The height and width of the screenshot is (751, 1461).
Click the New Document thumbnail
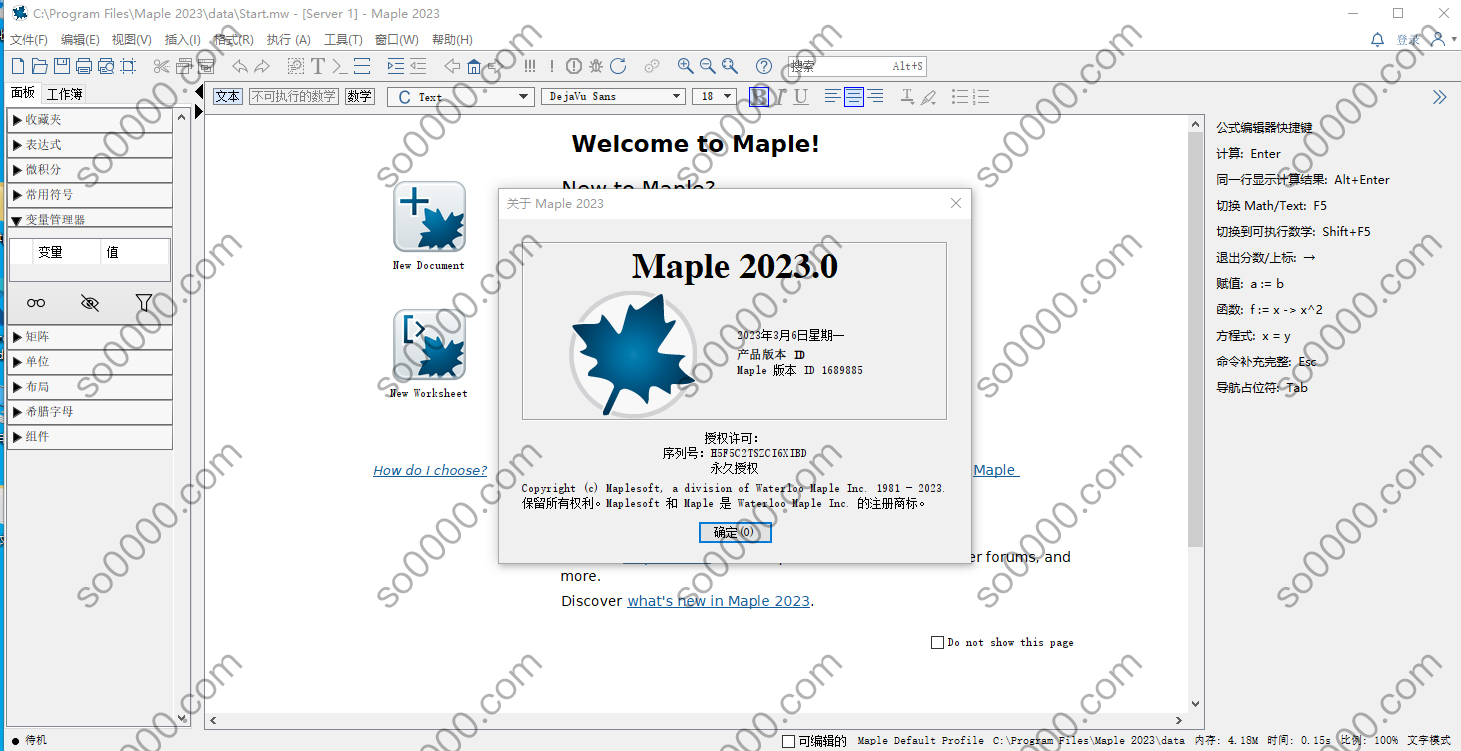point(429,217)
